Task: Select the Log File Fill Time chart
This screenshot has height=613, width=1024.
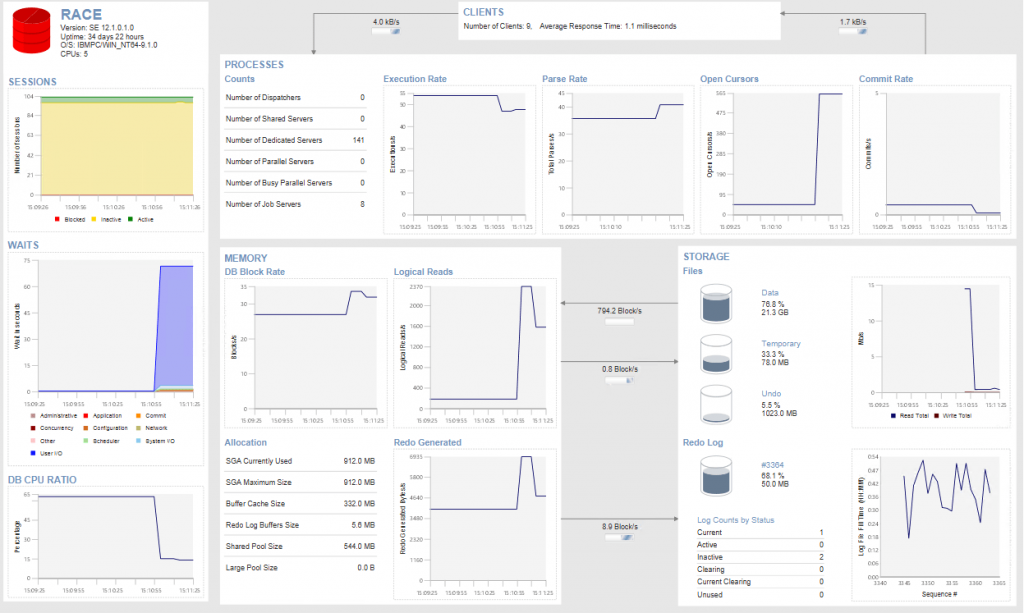Action: [x=931, y=525]
